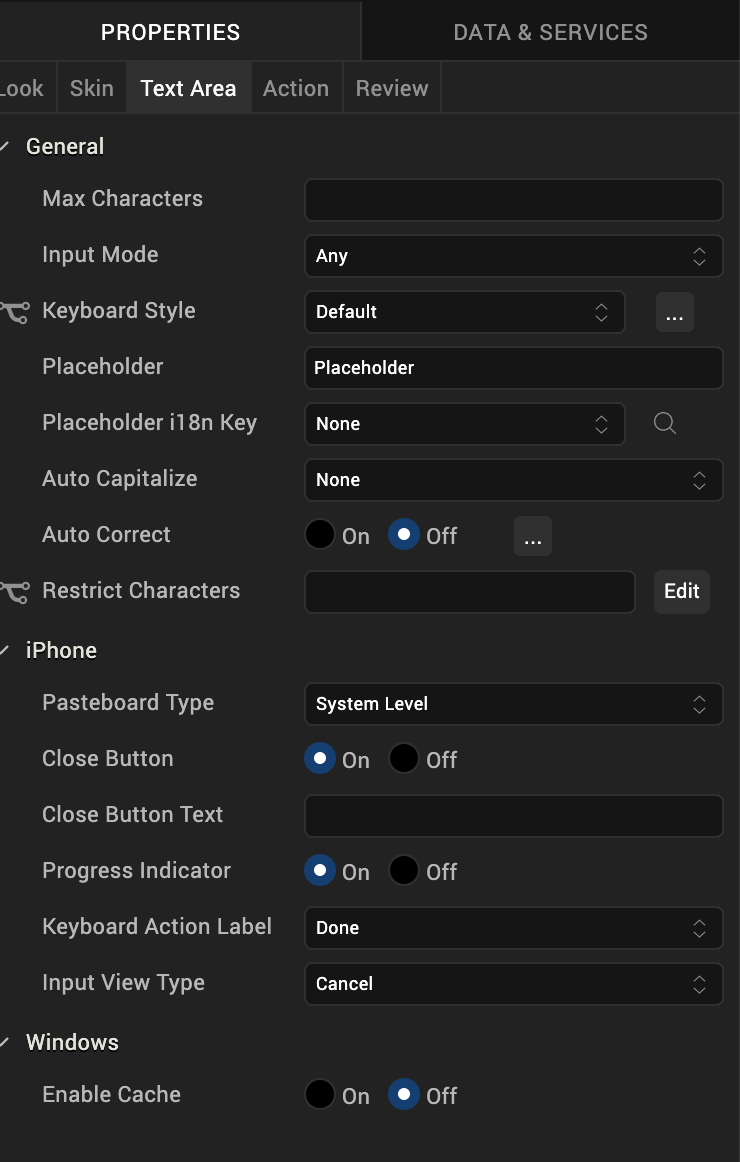The height and width of the screenshot is (1162, 740).
Task: Turn Auto Correct on
Action: pyautogui.click(x=320, y=535)
